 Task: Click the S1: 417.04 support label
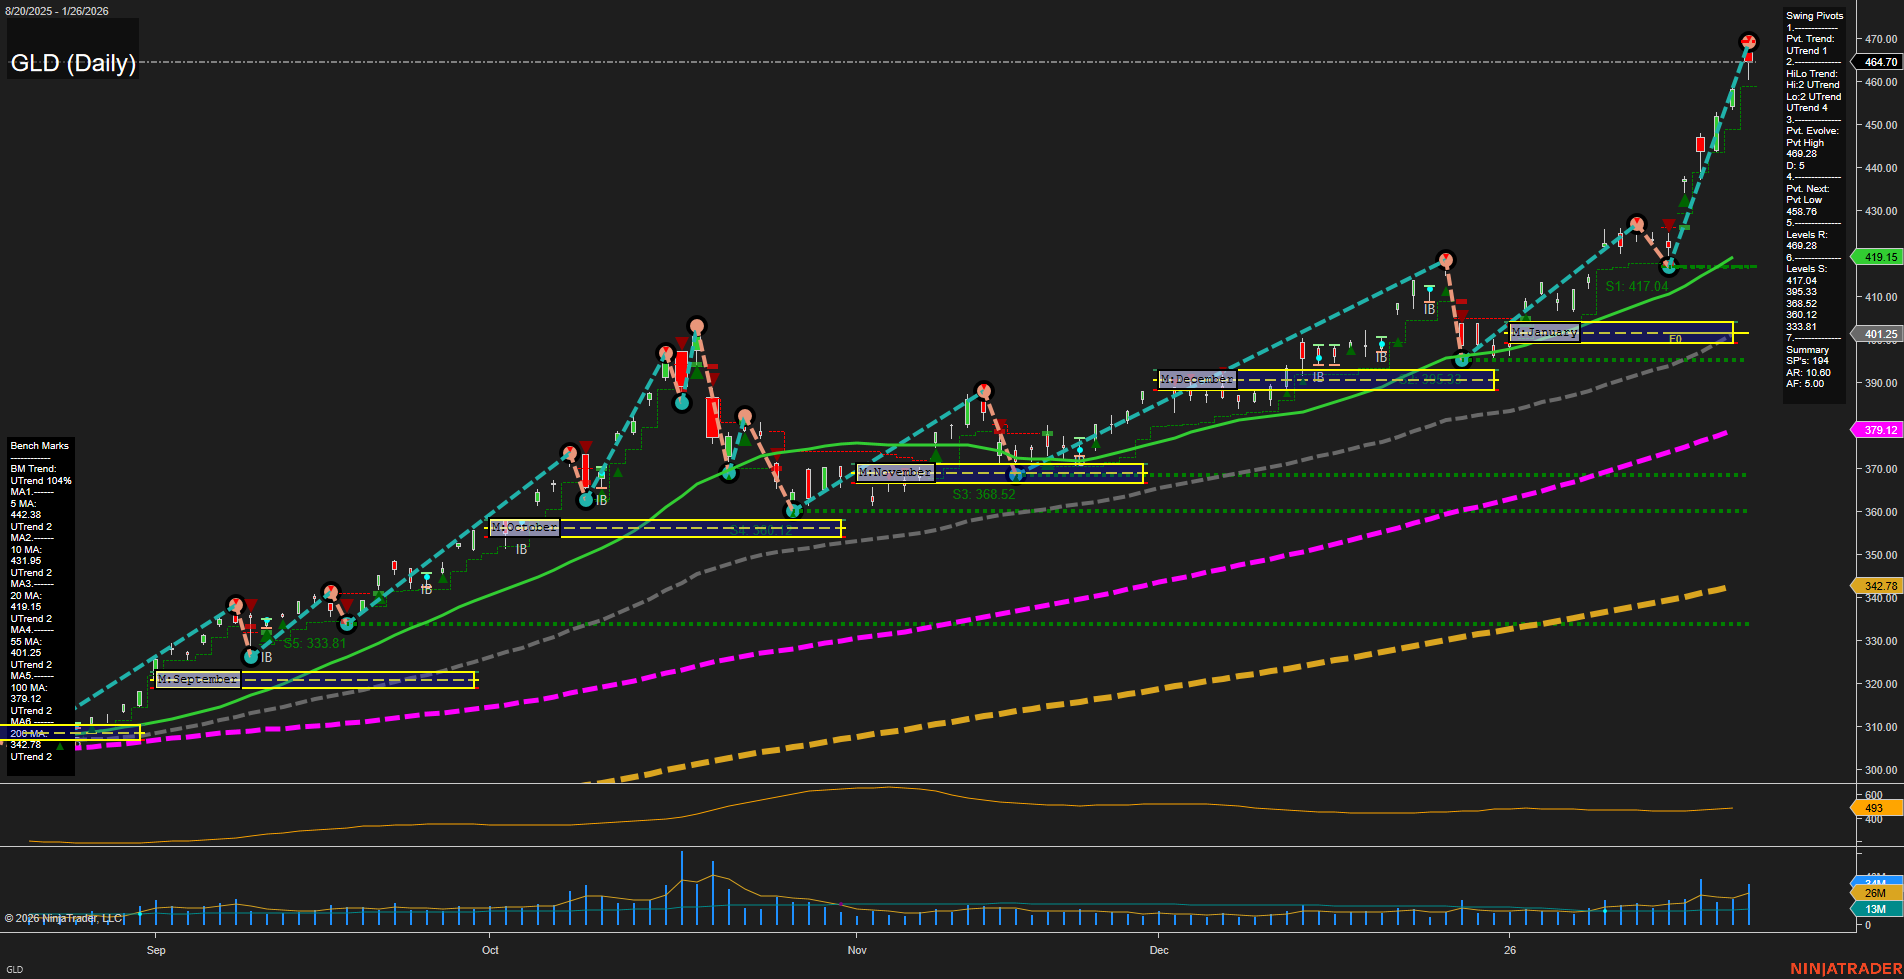click(1637, 285)
